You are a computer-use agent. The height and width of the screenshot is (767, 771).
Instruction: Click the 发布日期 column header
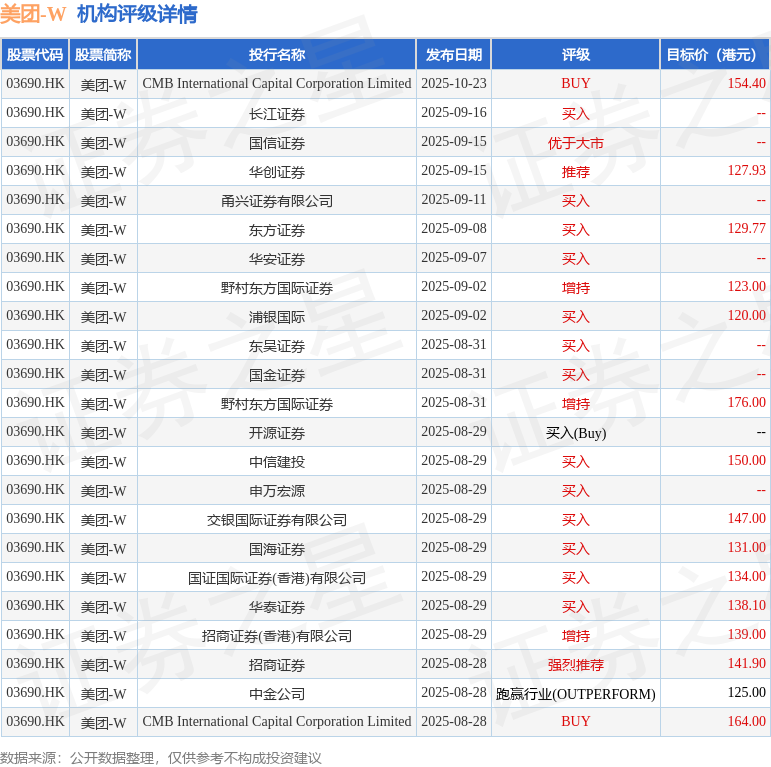coord(454,55)
